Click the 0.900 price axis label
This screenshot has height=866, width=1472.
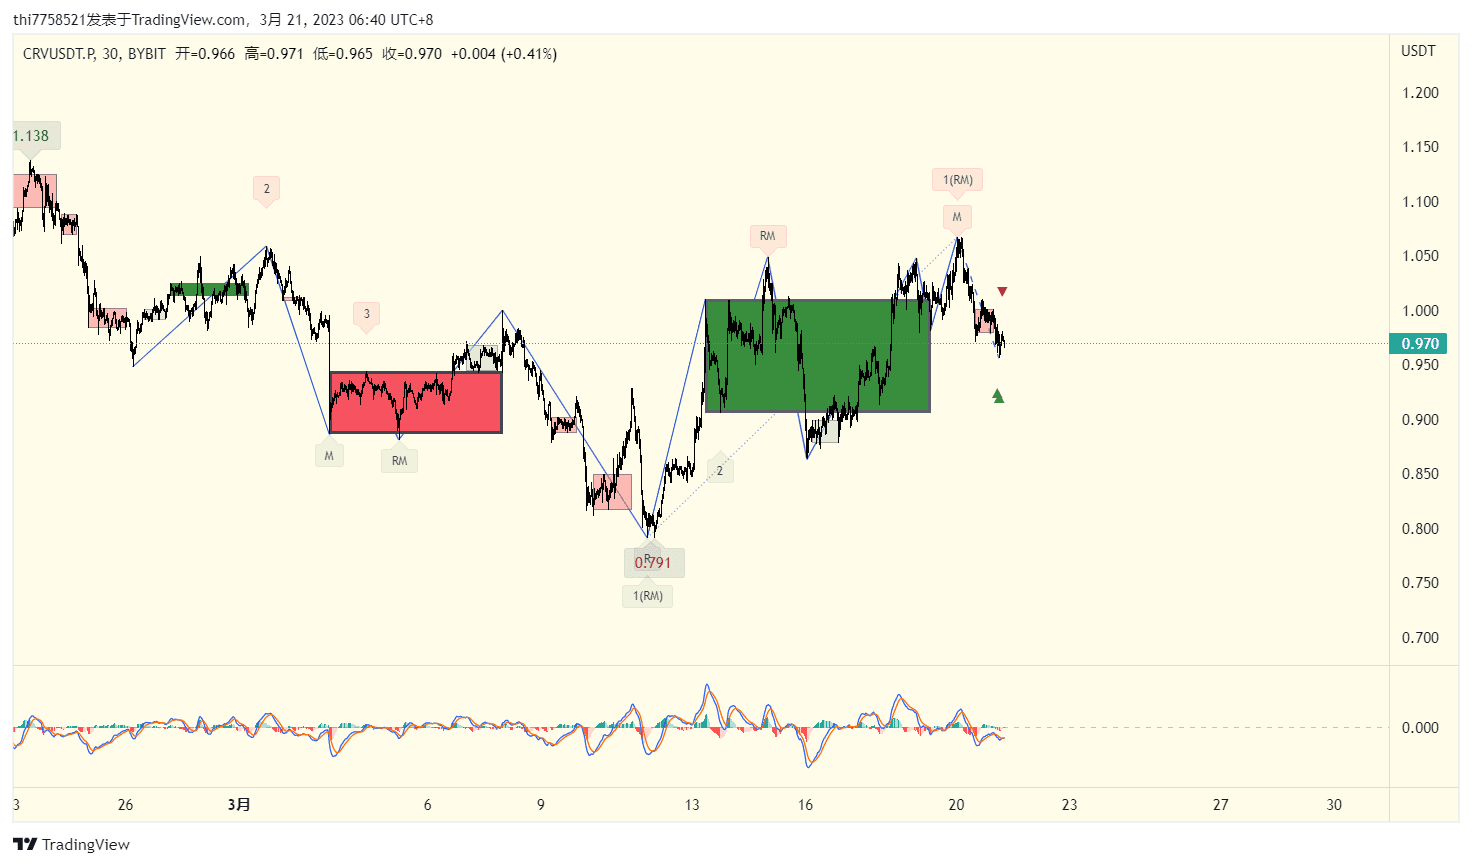(1420, 420)
